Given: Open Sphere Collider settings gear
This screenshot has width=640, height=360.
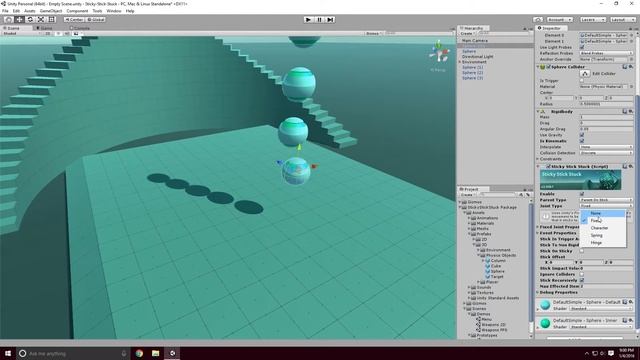Looking at the screenshot, I should click(631, 67).
